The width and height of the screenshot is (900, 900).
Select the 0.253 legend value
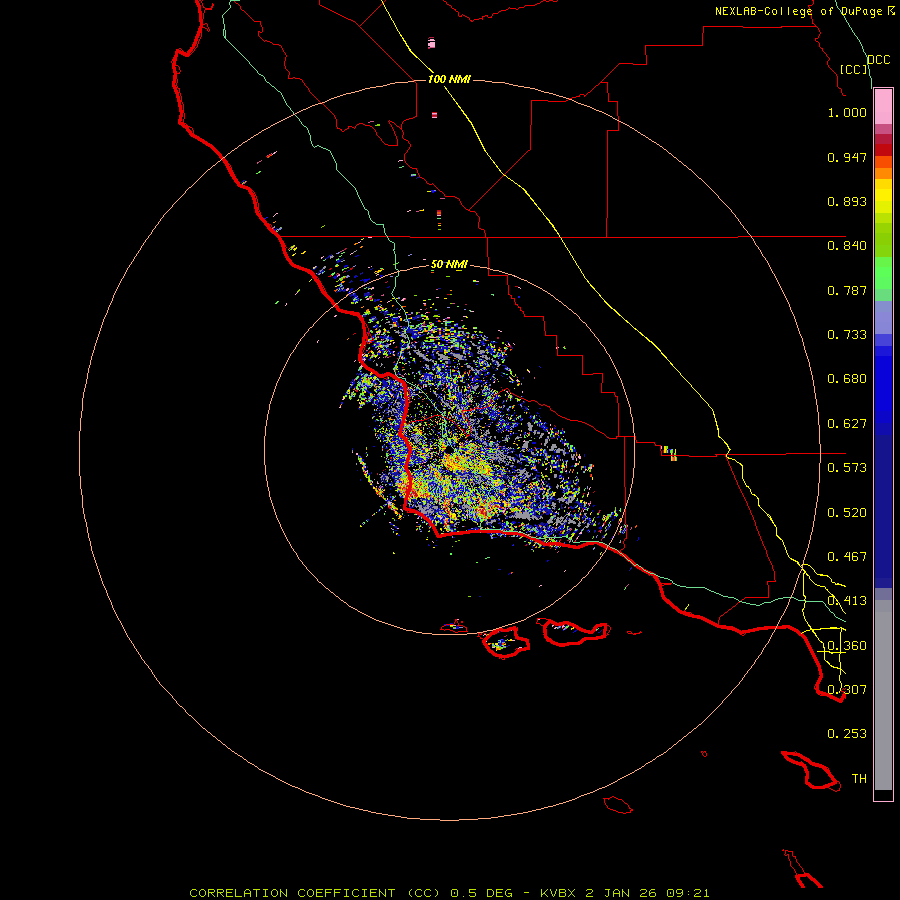point(847,734)
